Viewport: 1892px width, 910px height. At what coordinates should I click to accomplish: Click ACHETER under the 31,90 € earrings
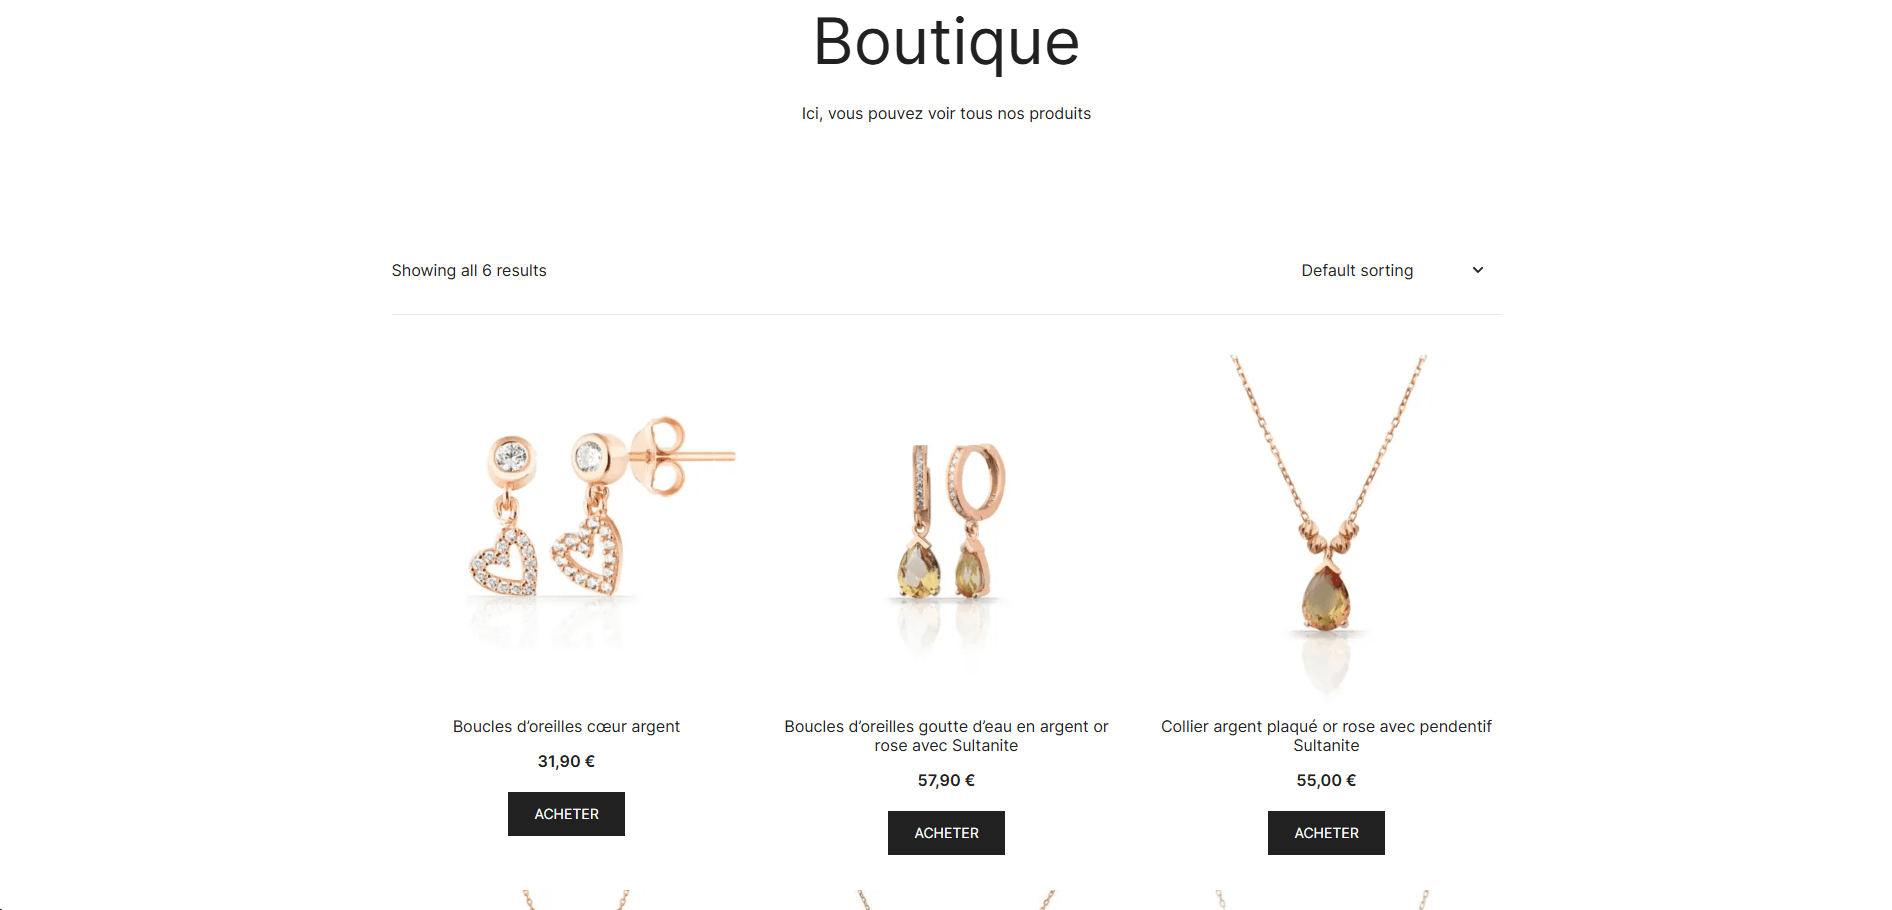click(566, 814)
